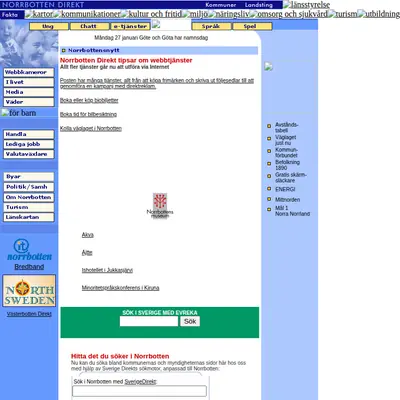400x400 pixels.
Task: Open I livet sidebar button
Action: [29, 82]
